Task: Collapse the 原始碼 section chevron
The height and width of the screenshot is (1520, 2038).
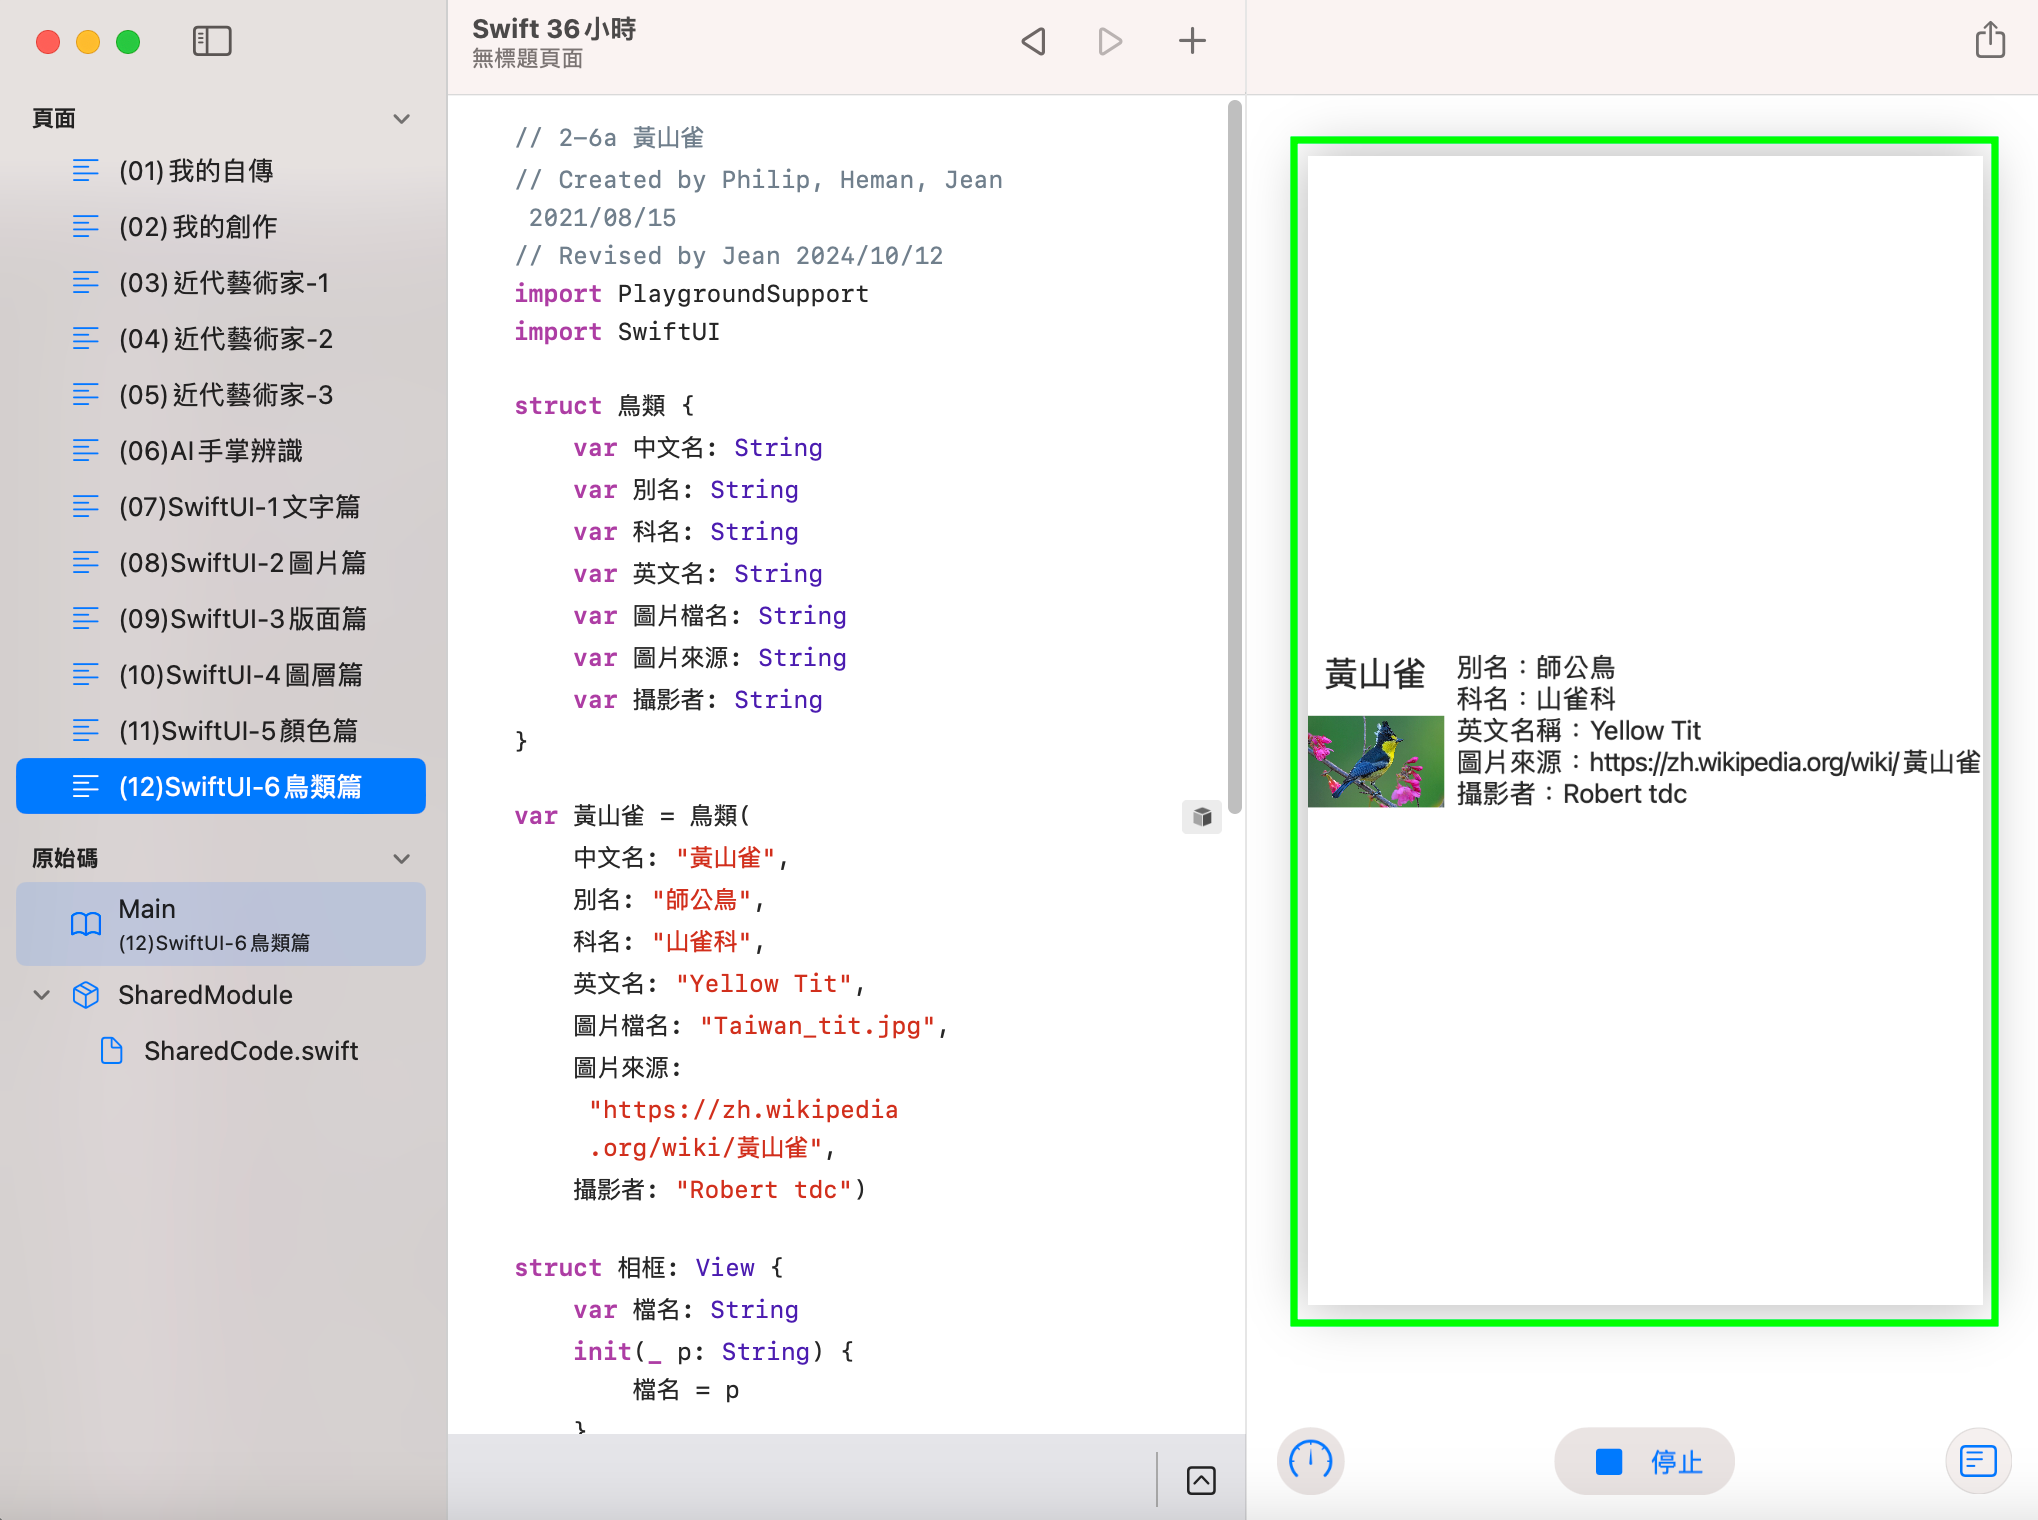Action: [x=402, y=859]
